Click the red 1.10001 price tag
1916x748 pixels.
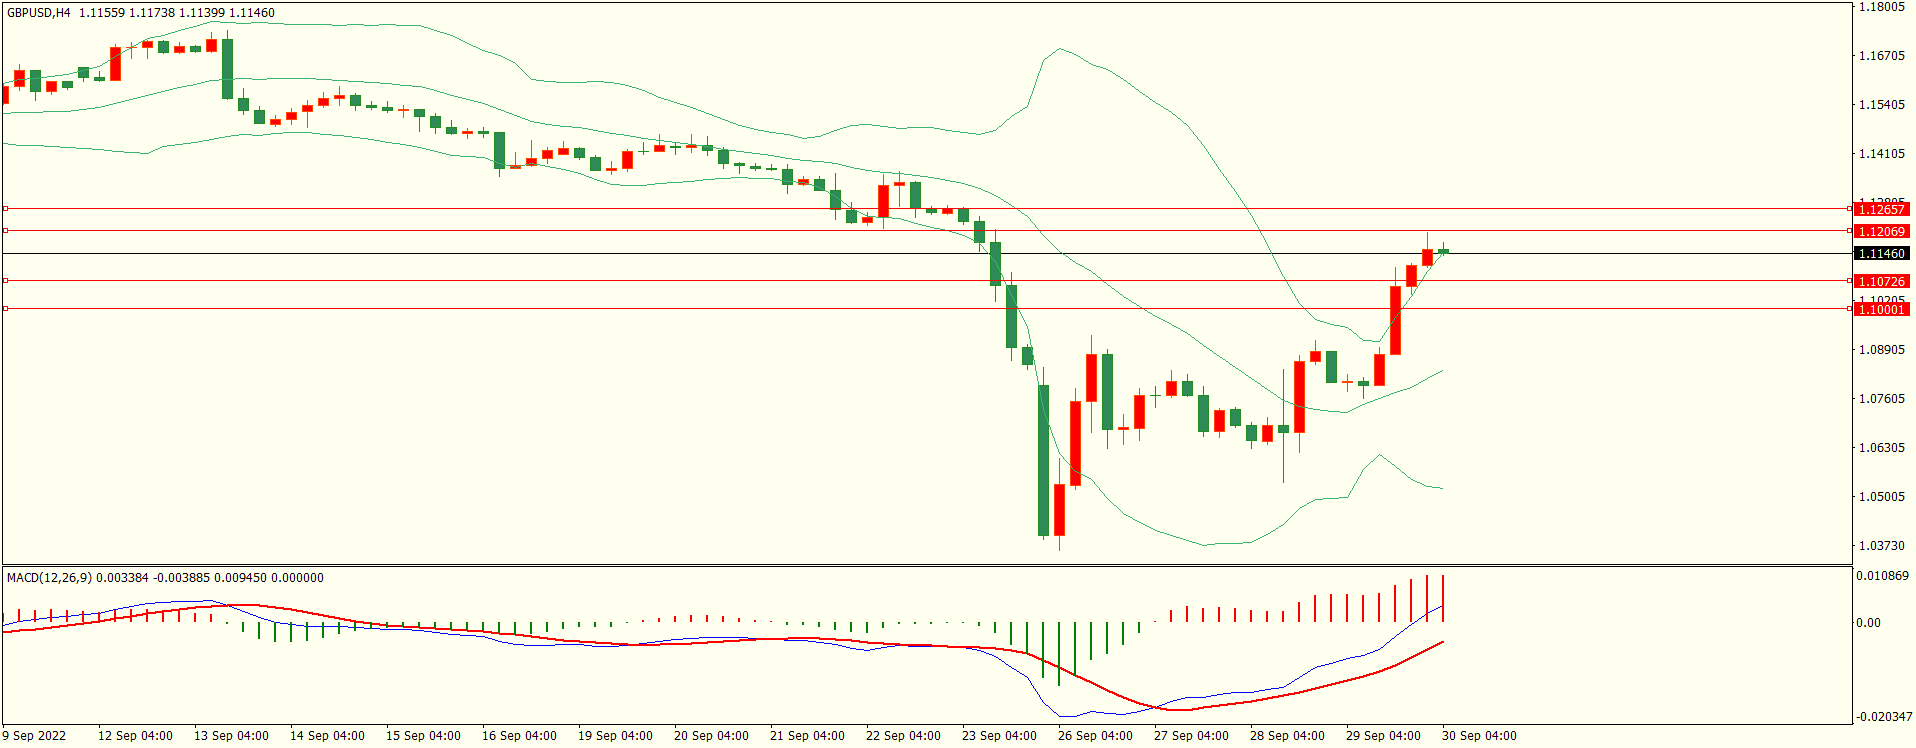pyautogui.click(x=1880, y=310)
